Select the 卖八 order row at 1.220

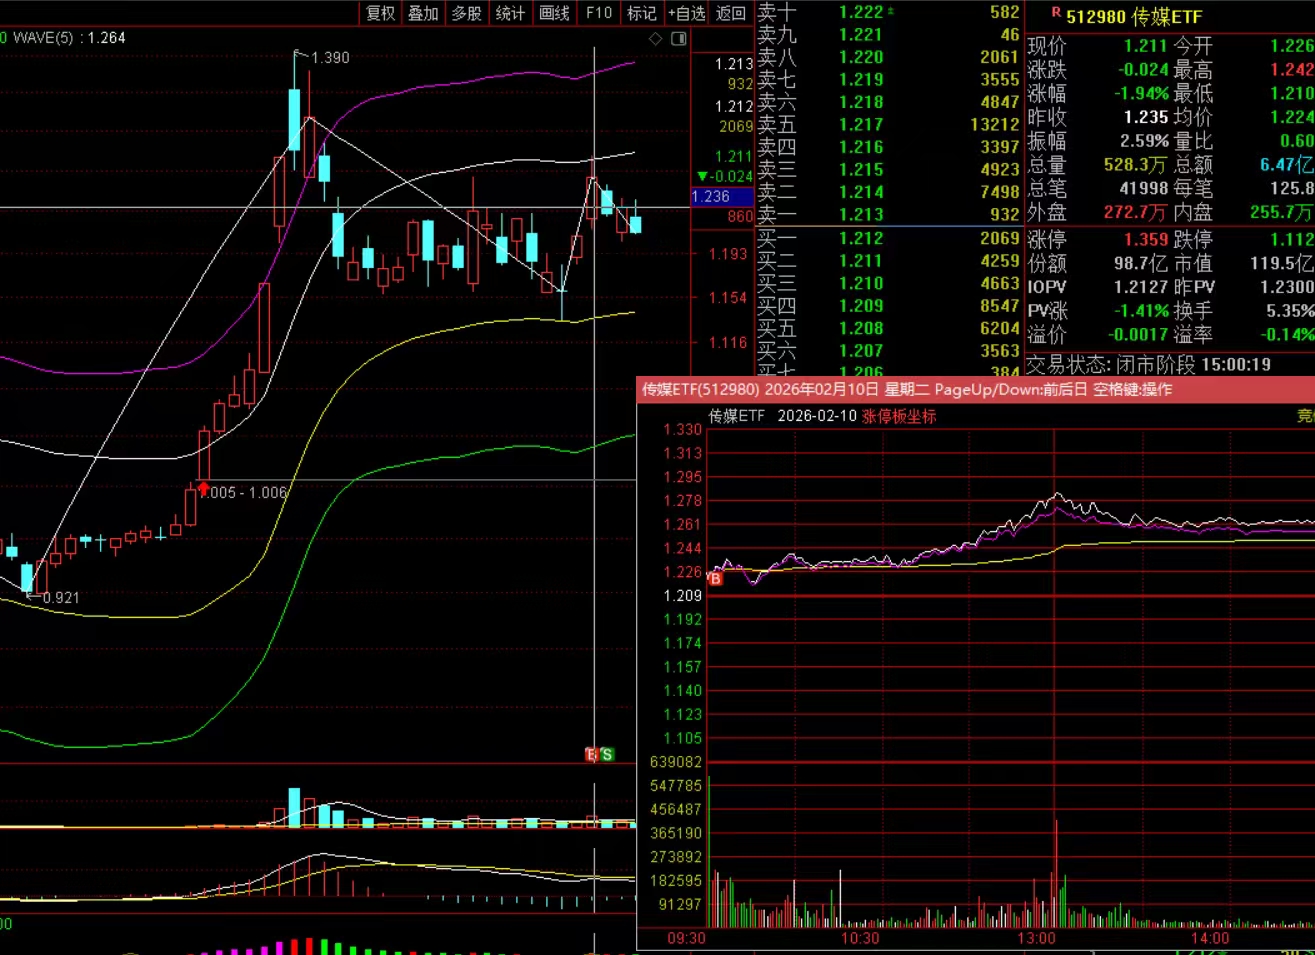[889, 57]
